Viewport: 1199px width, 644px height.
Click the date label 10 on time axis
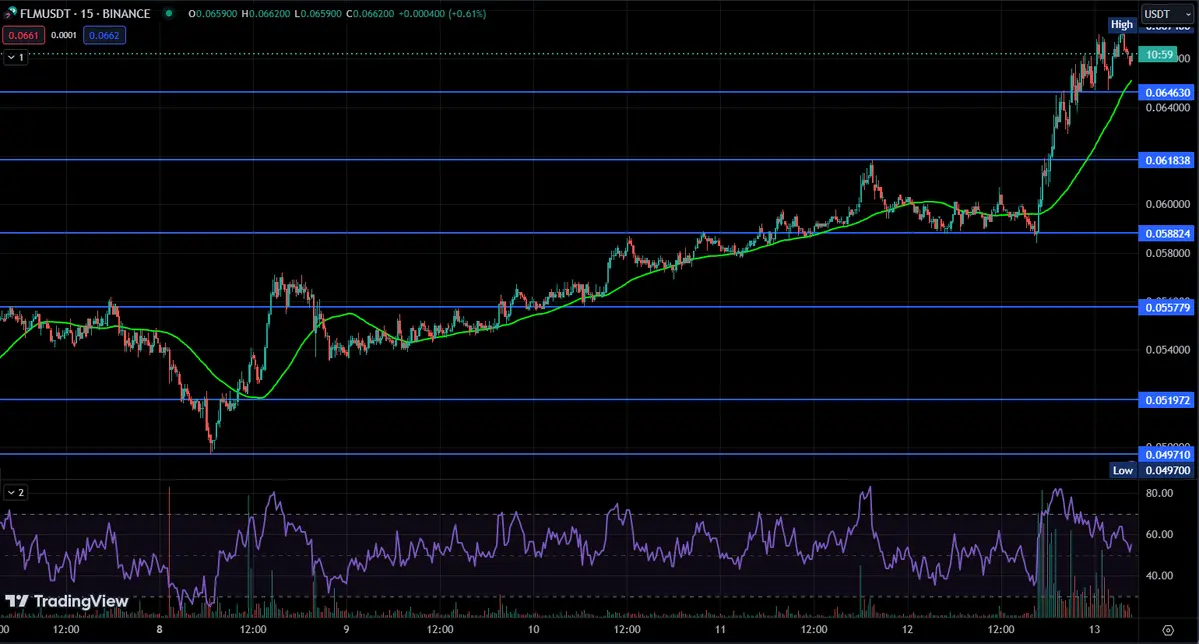coord(533,629)
